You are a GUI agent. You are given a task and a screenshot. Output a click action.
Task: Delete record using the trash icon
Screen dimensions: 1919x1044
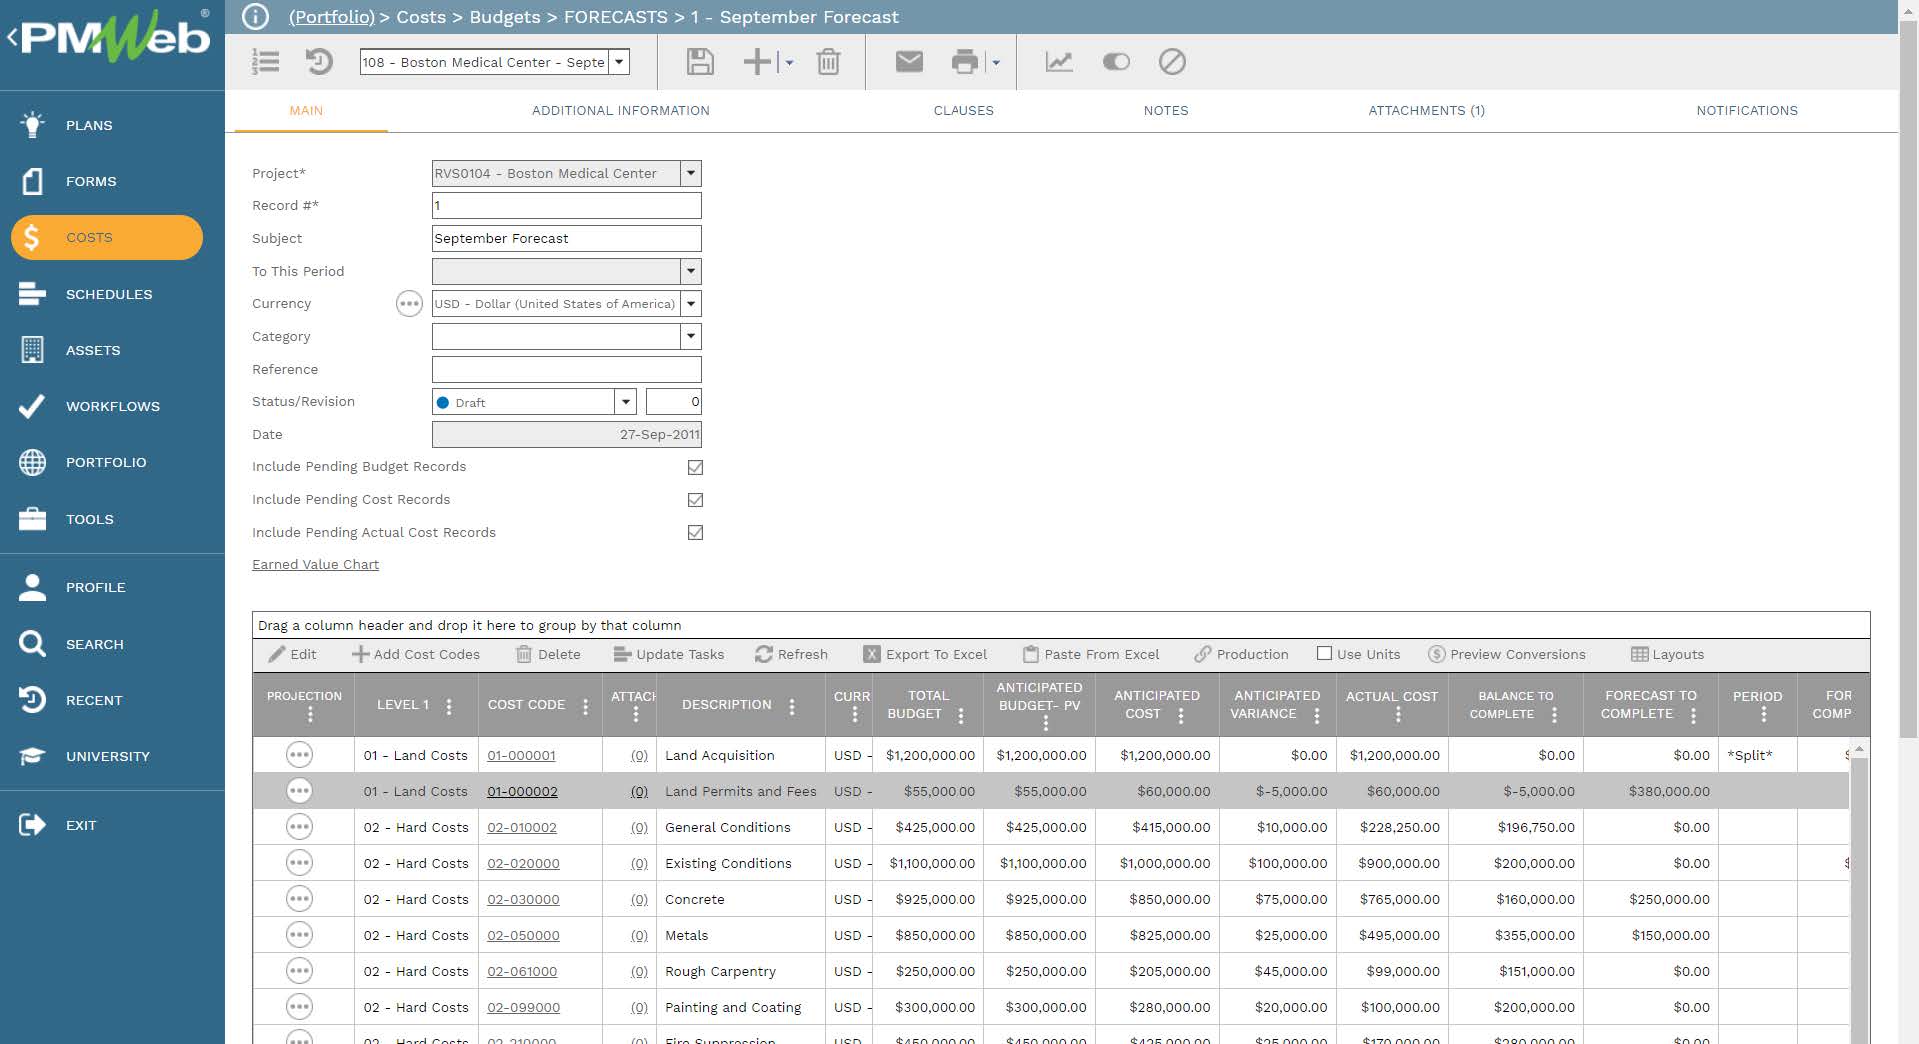(x=828, y=62)
